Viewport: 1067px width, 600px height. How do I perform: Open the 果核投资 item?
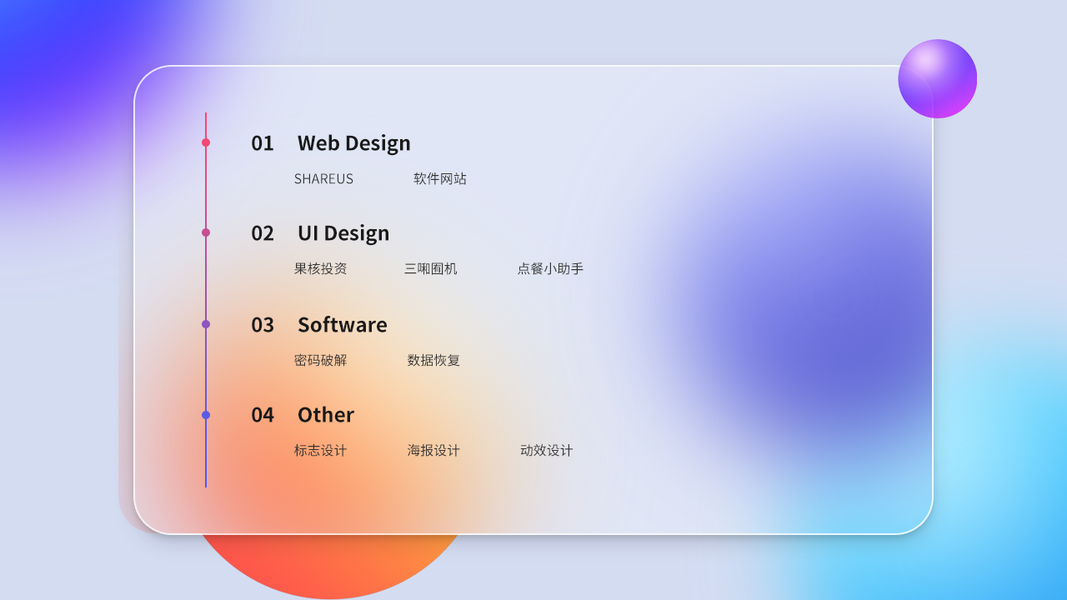click(320, 269)
